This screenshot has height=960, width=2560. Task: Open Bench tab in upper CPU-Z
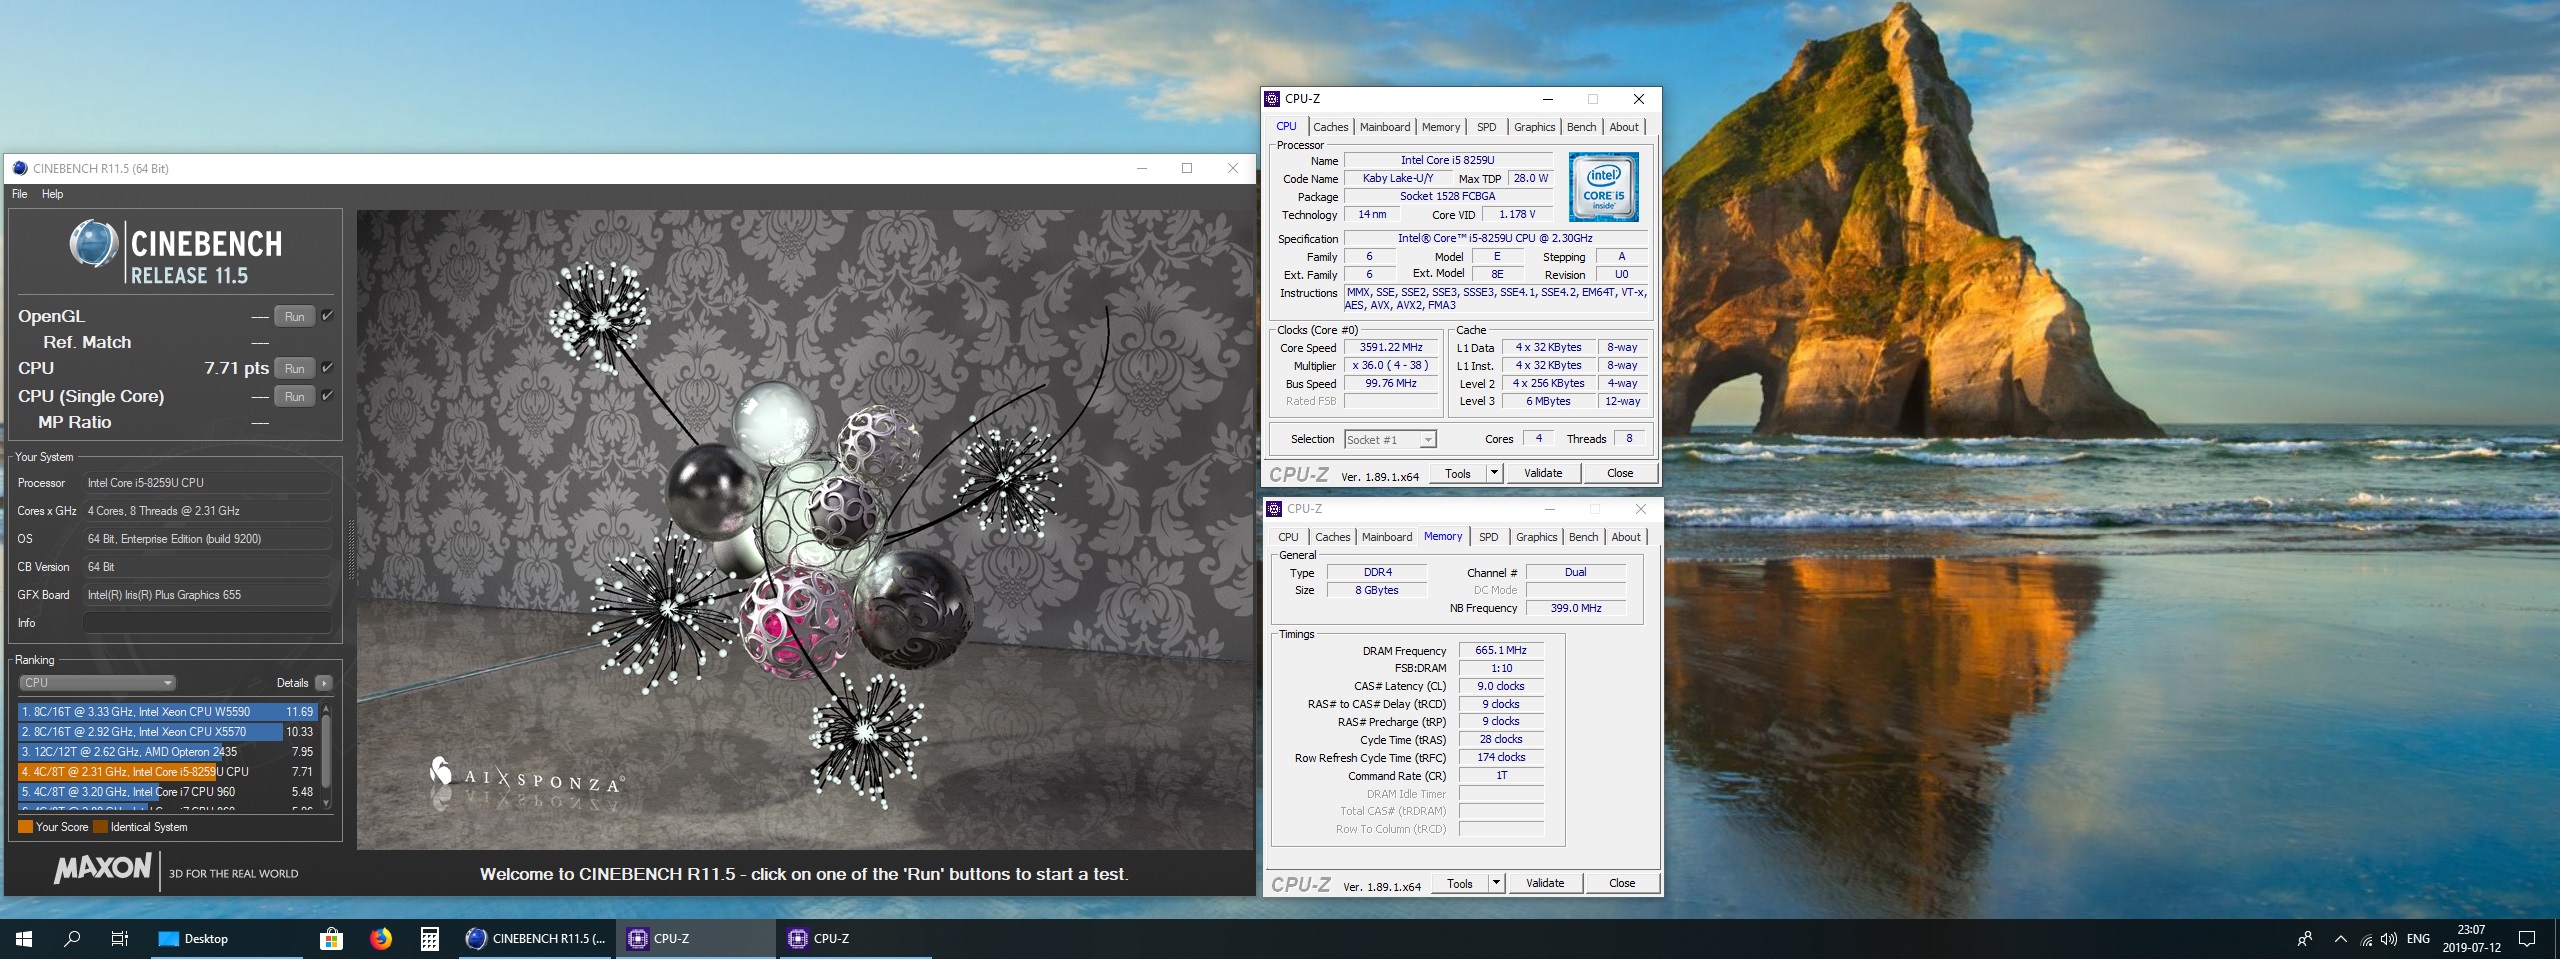(x=1581, y=127)
